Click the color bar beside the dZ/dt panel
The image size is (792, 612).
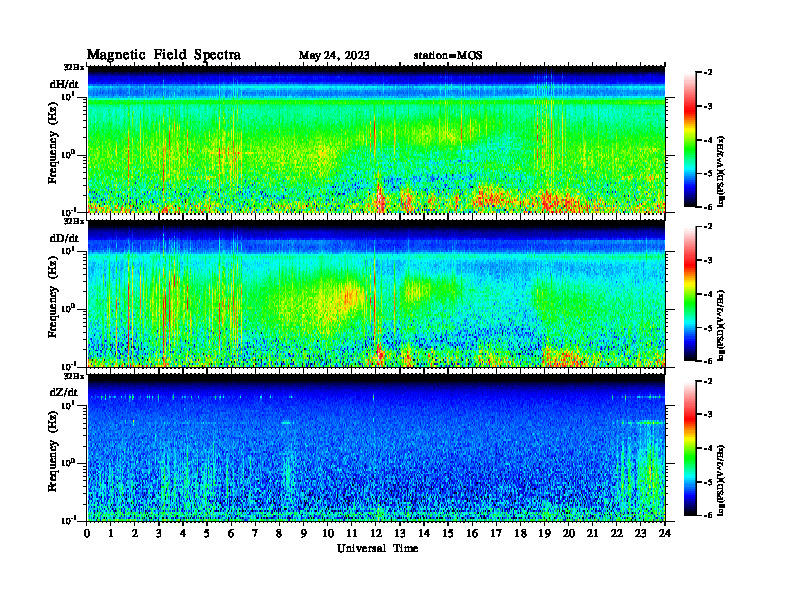pyautogui.click(x=690, y=448)
